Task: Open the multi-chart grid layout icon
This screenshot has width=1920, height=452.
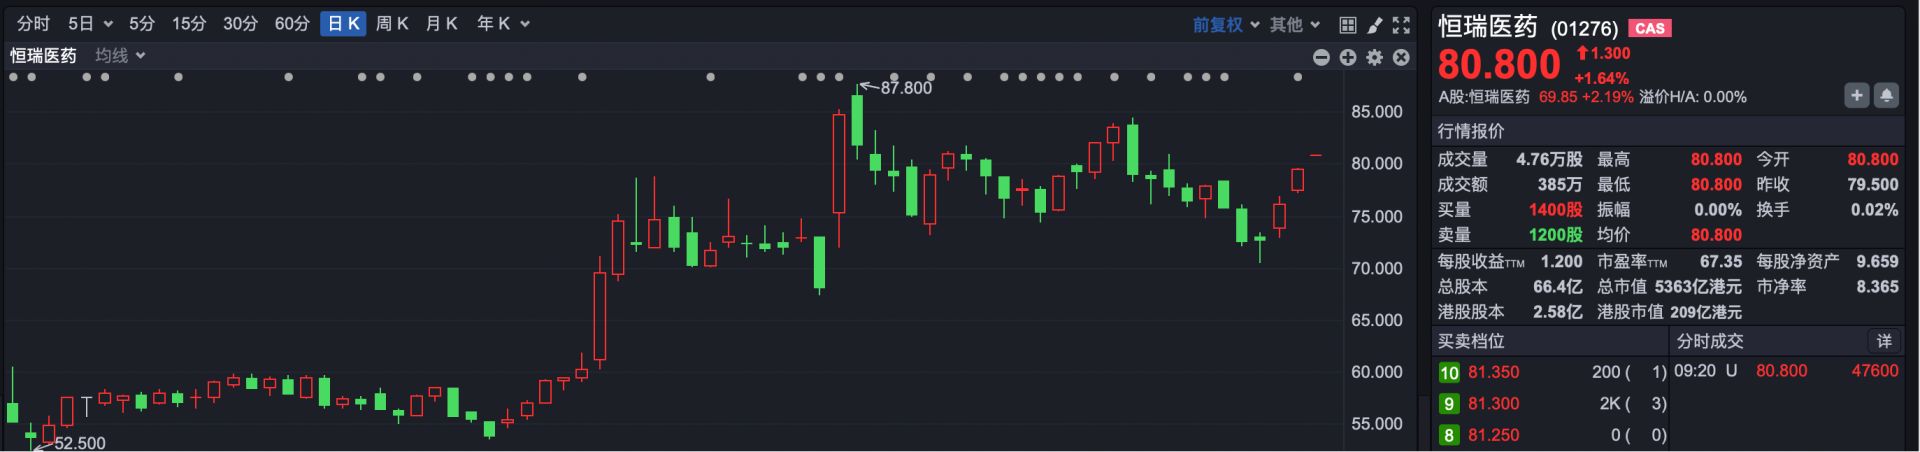Action: pos(1348,25)
